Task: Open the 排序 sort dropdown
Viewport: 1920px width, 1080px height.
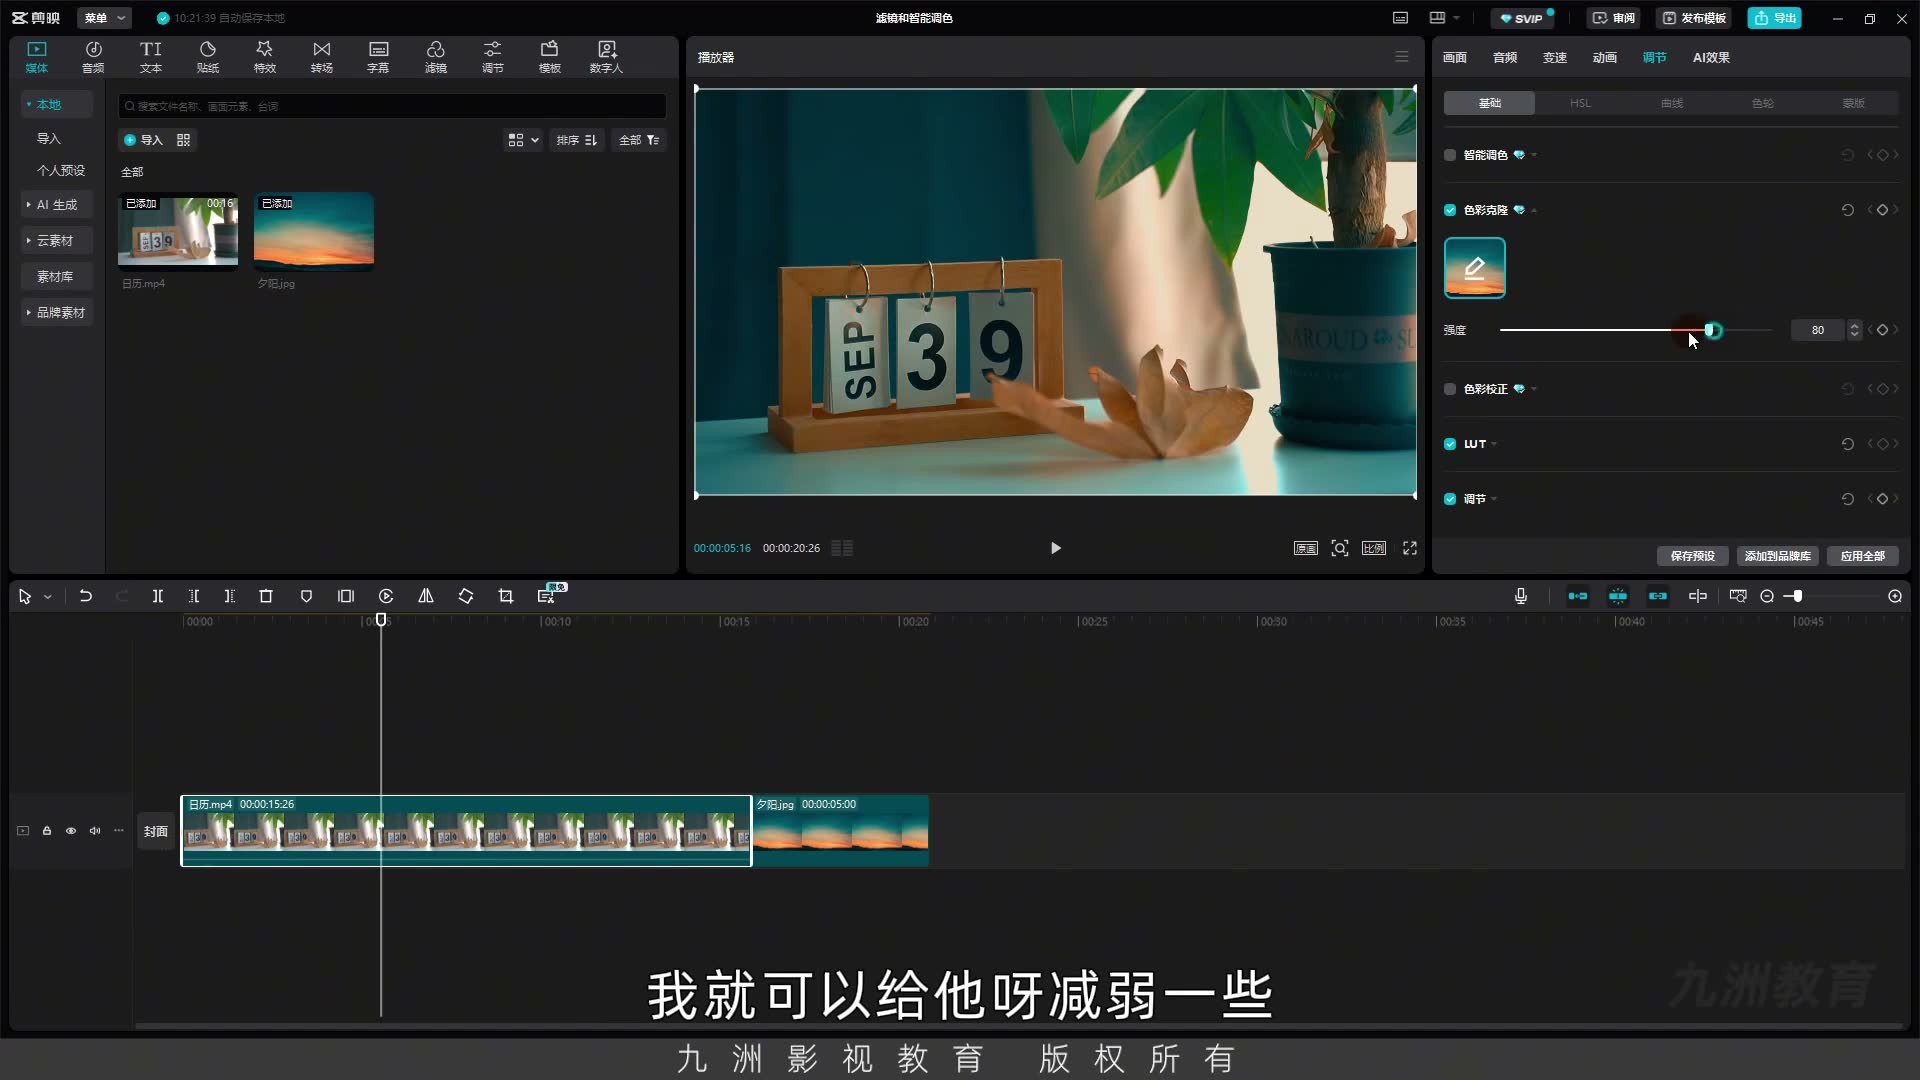Action: click(577, 140)
